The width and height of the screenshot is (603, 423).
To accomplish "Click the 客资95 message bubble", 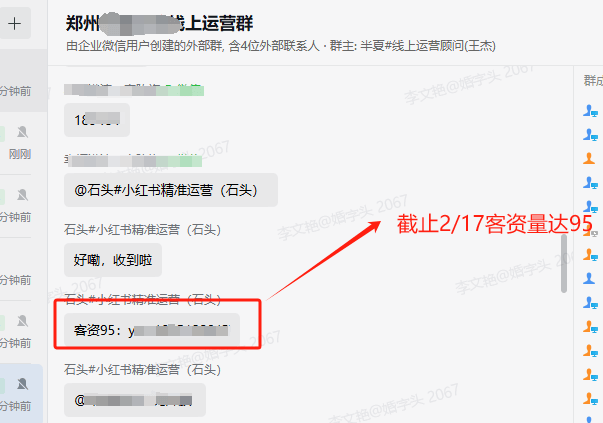I will 152,330.
